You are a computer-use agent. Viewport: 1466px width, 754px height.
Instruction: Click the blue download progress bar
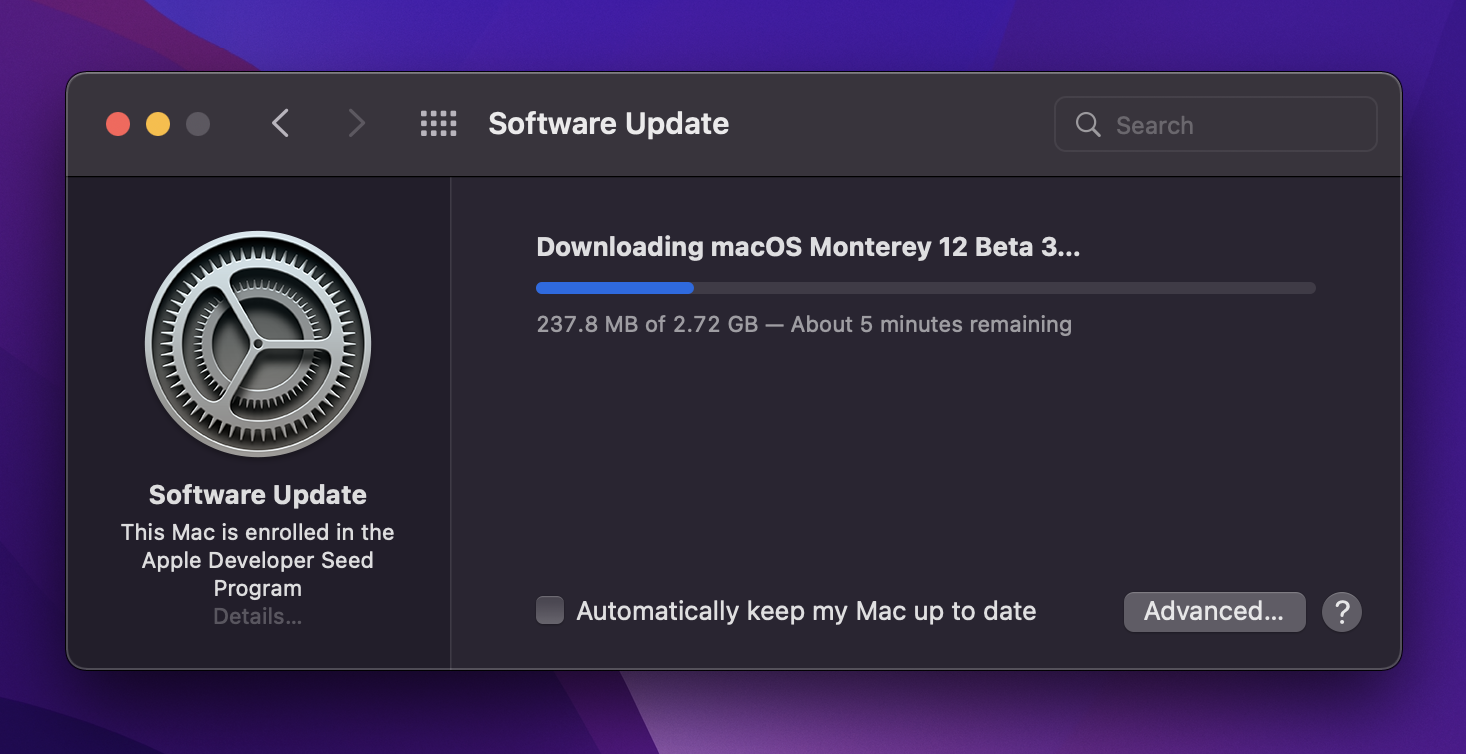[x=614, y=288]
